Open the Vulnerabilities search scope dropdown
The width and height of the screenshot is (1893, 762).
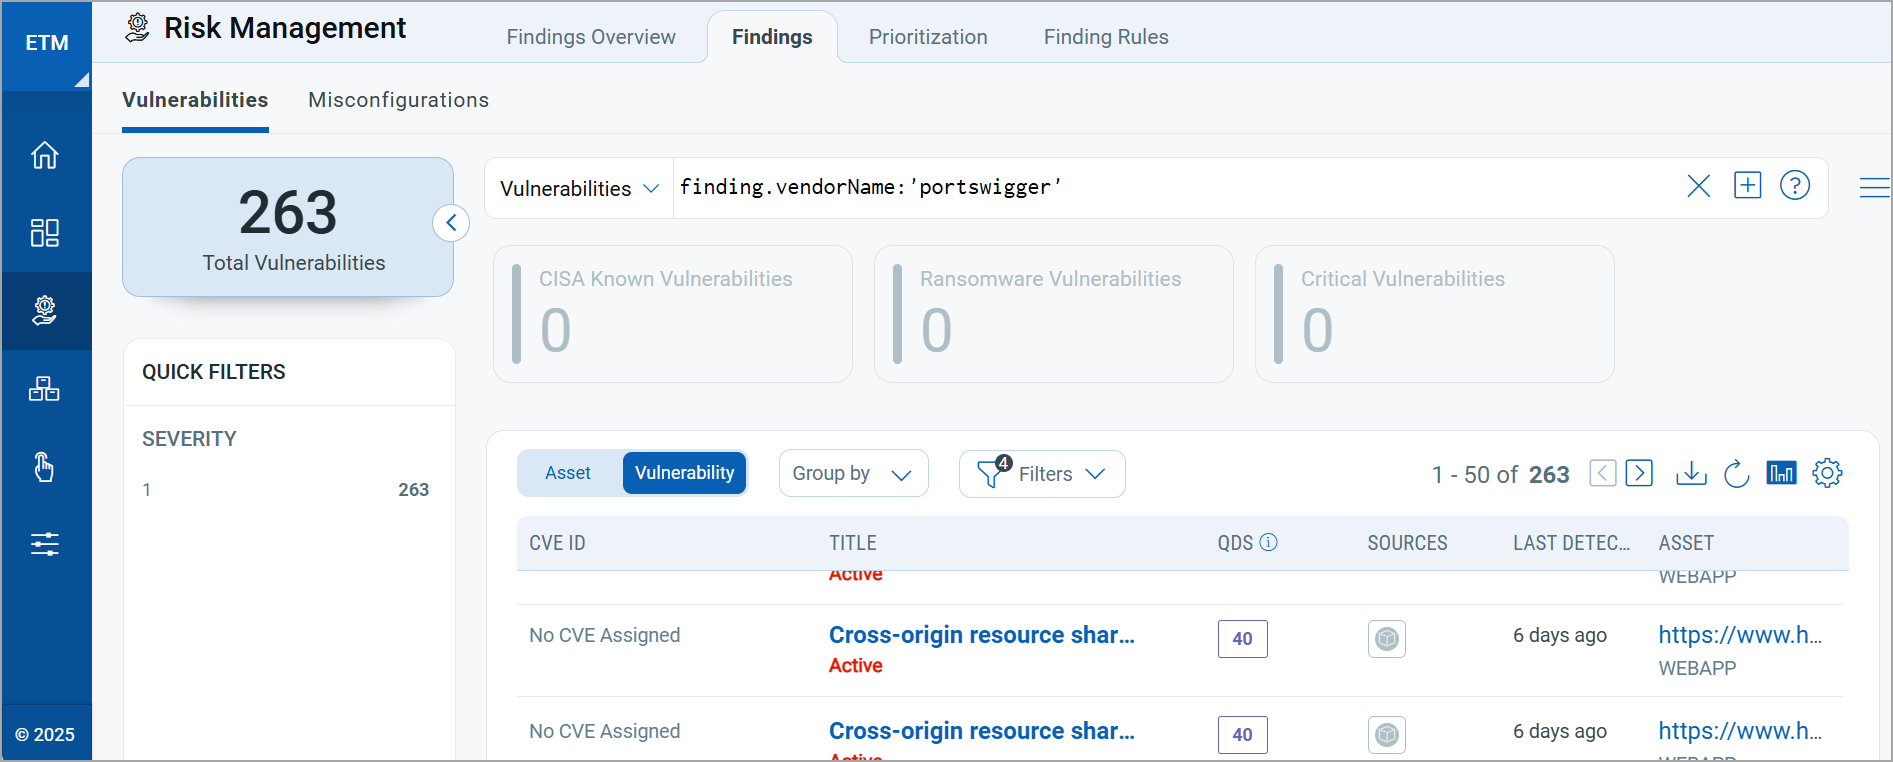tap(579, 189)
